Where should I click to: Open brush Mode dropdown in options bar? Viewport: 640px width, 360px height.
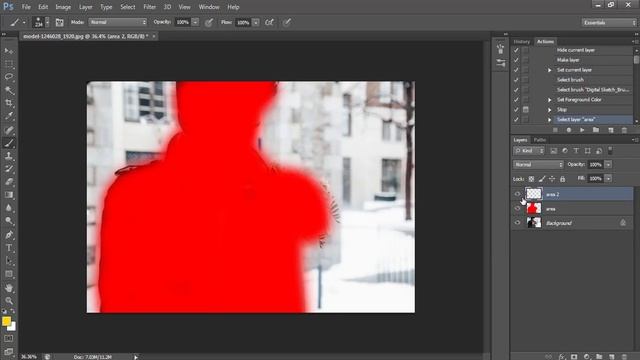pyautogui.click(x=118, y=22)
